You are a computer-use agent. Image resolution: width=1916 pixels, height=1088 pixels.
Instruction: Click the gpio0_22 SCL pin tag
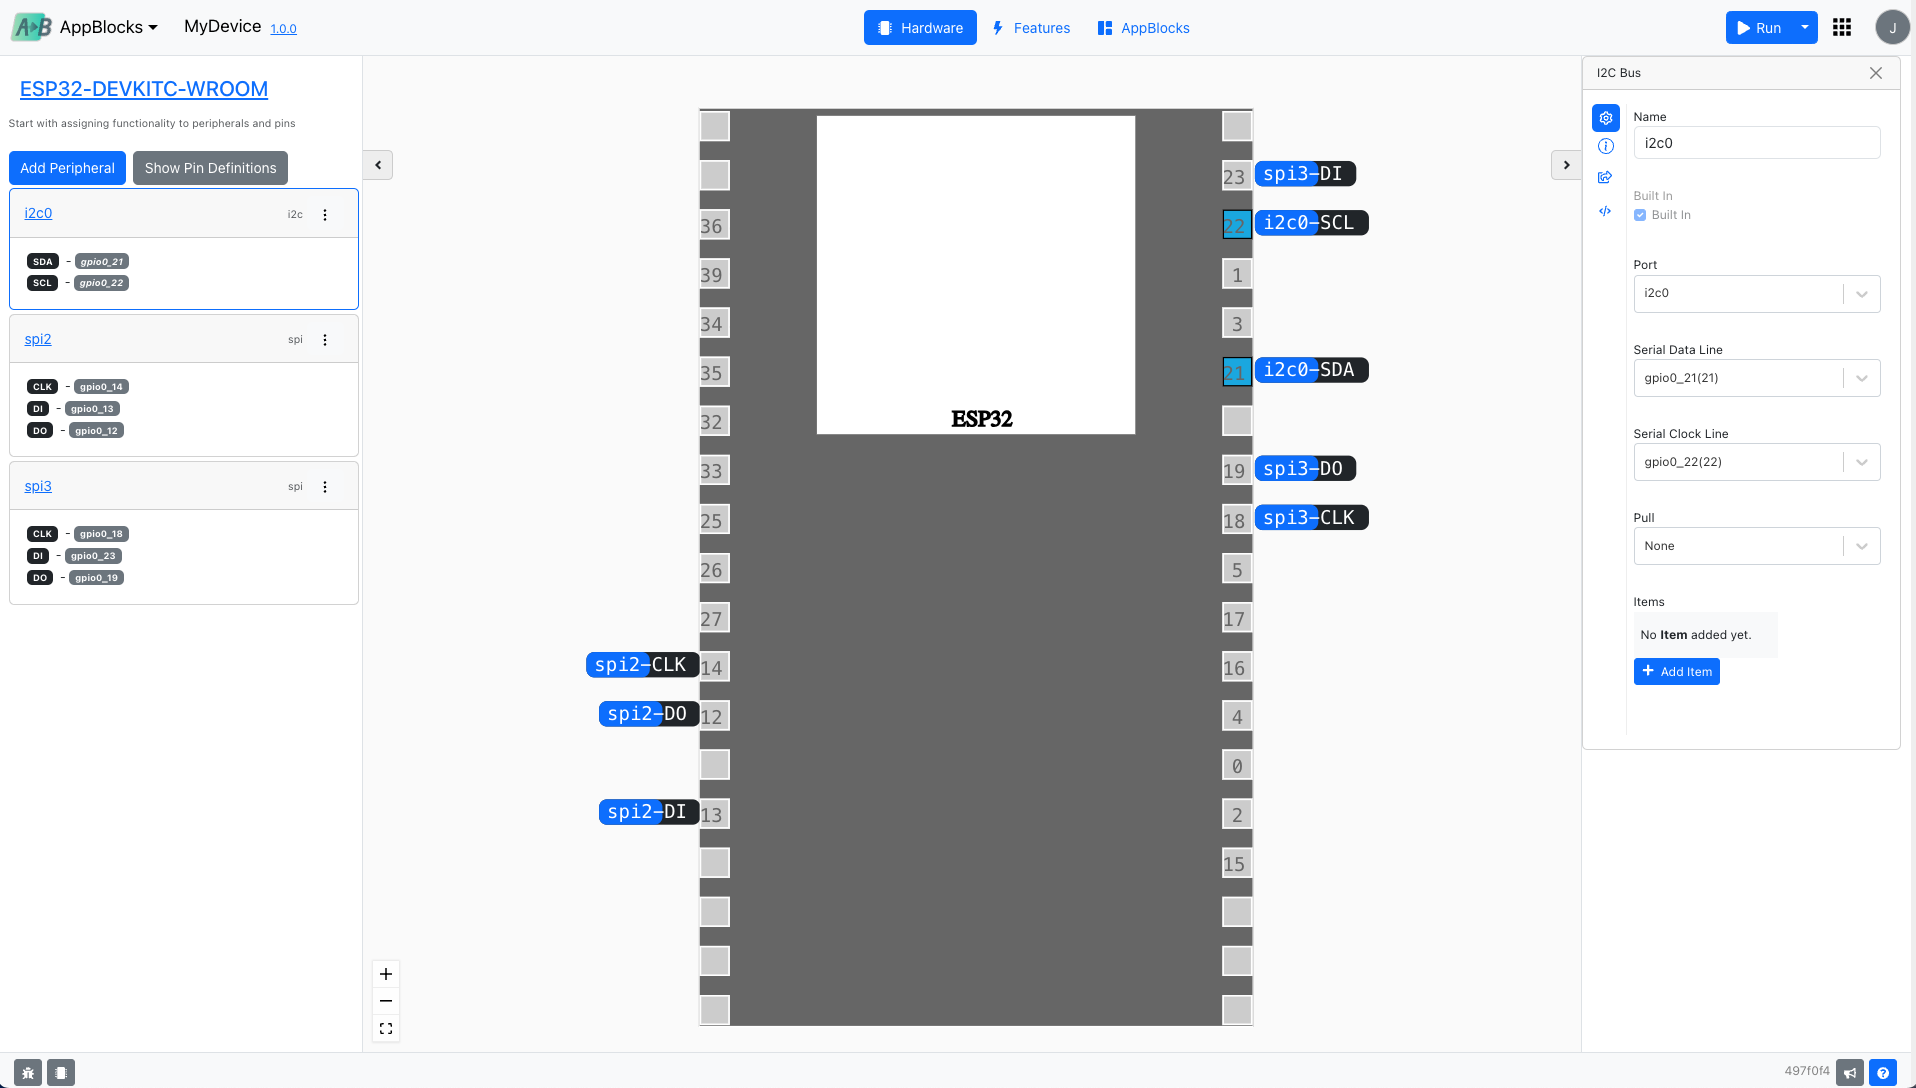pyautogui.click(x=101, y=283)
